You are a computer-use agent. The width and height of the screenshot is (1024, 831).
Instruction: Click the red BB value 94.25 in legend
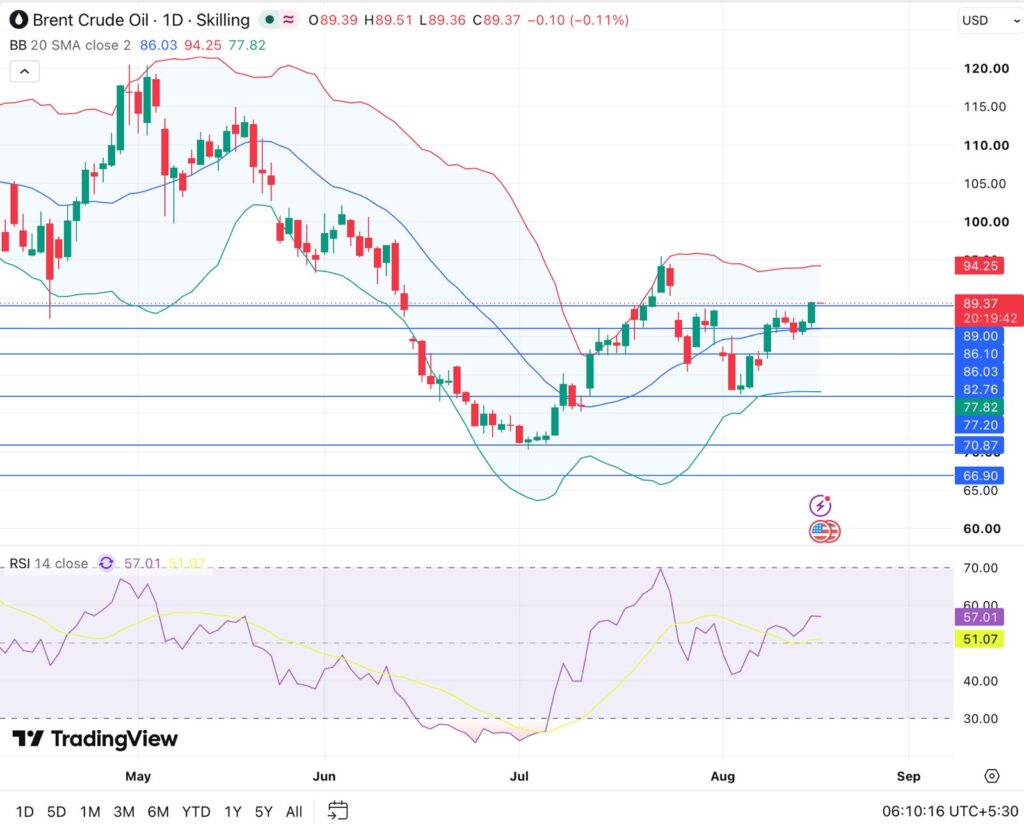pyautogui.click(x=202, y=45)
